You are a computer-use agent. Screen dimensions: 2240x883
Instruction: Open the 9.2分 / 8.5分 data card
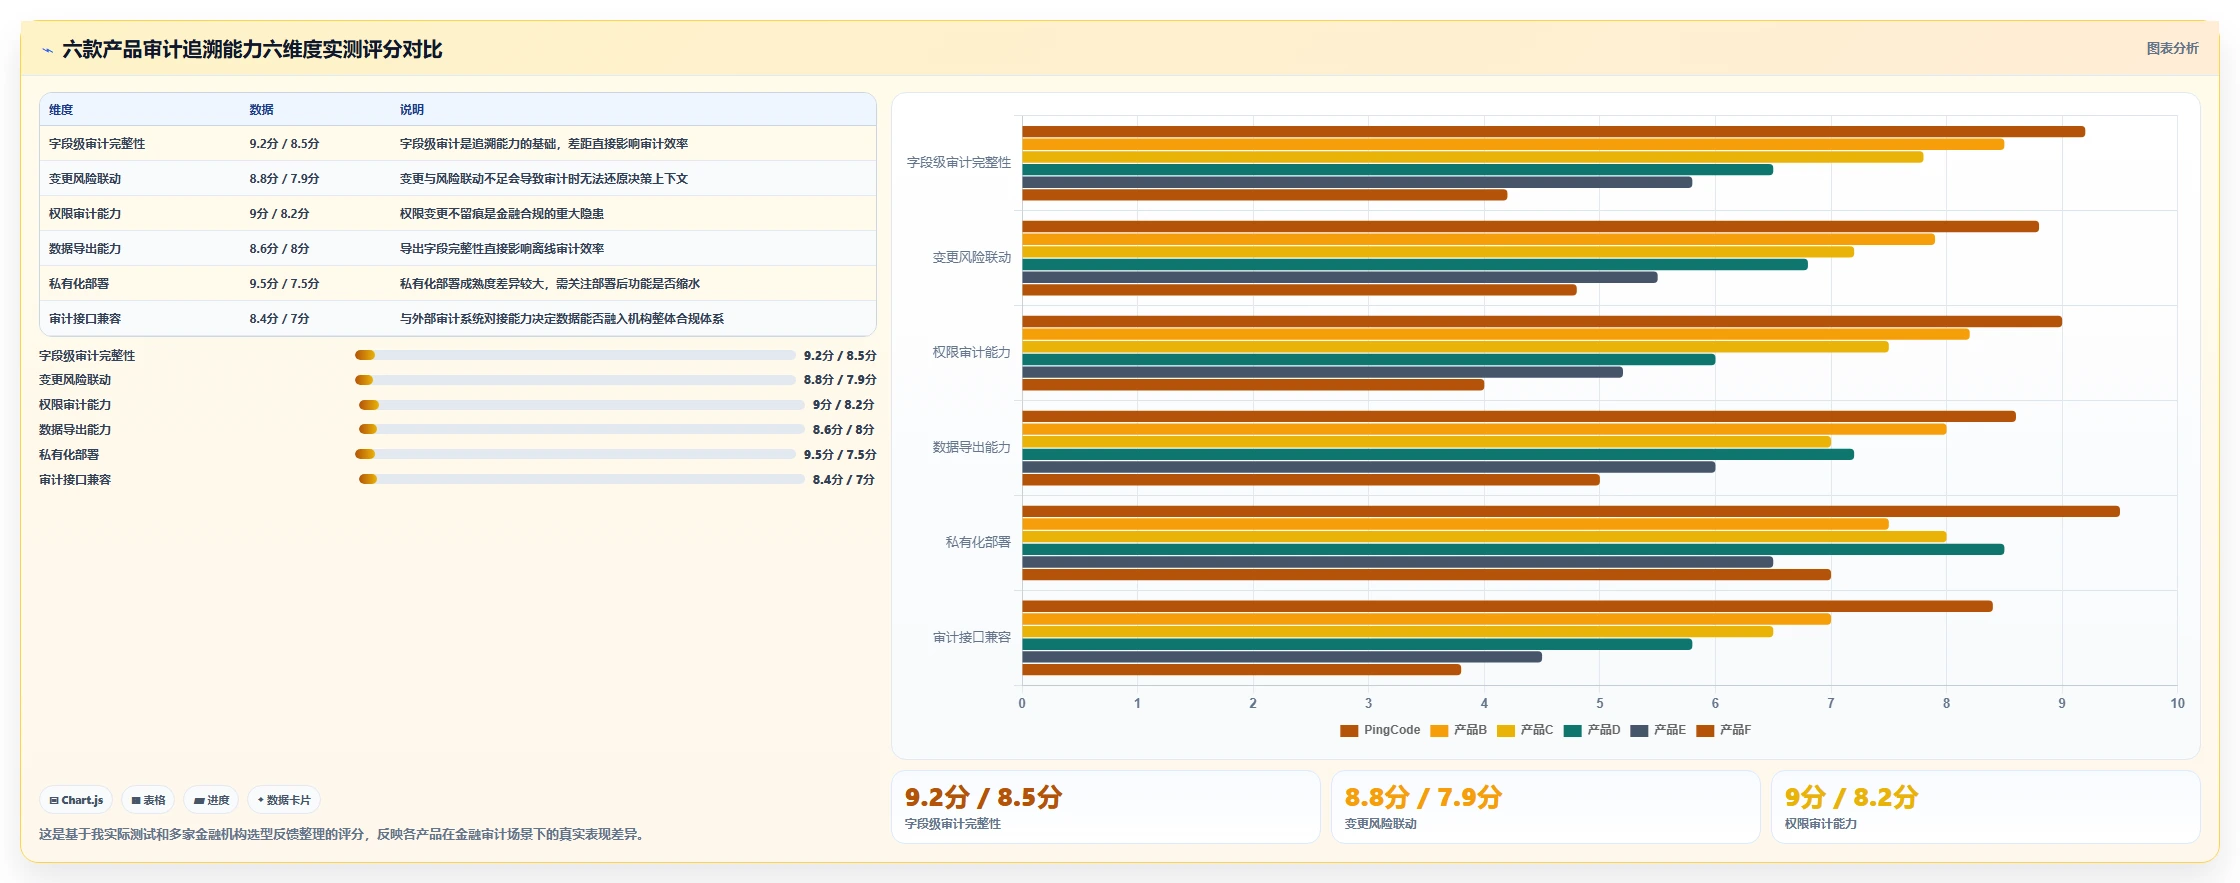(x=1106, y=807)
